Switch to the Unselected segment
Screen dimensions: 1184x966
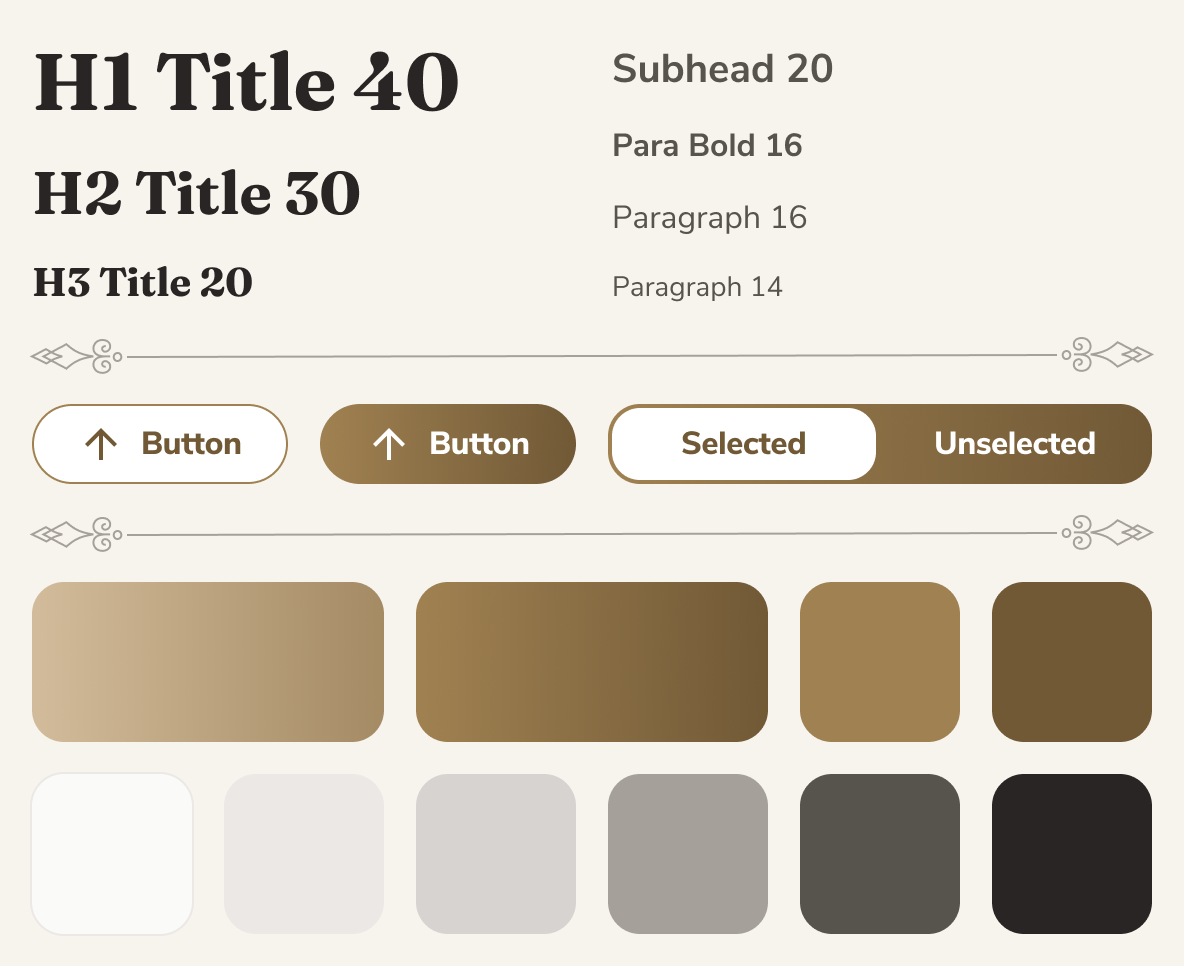tap(1014, 443)
